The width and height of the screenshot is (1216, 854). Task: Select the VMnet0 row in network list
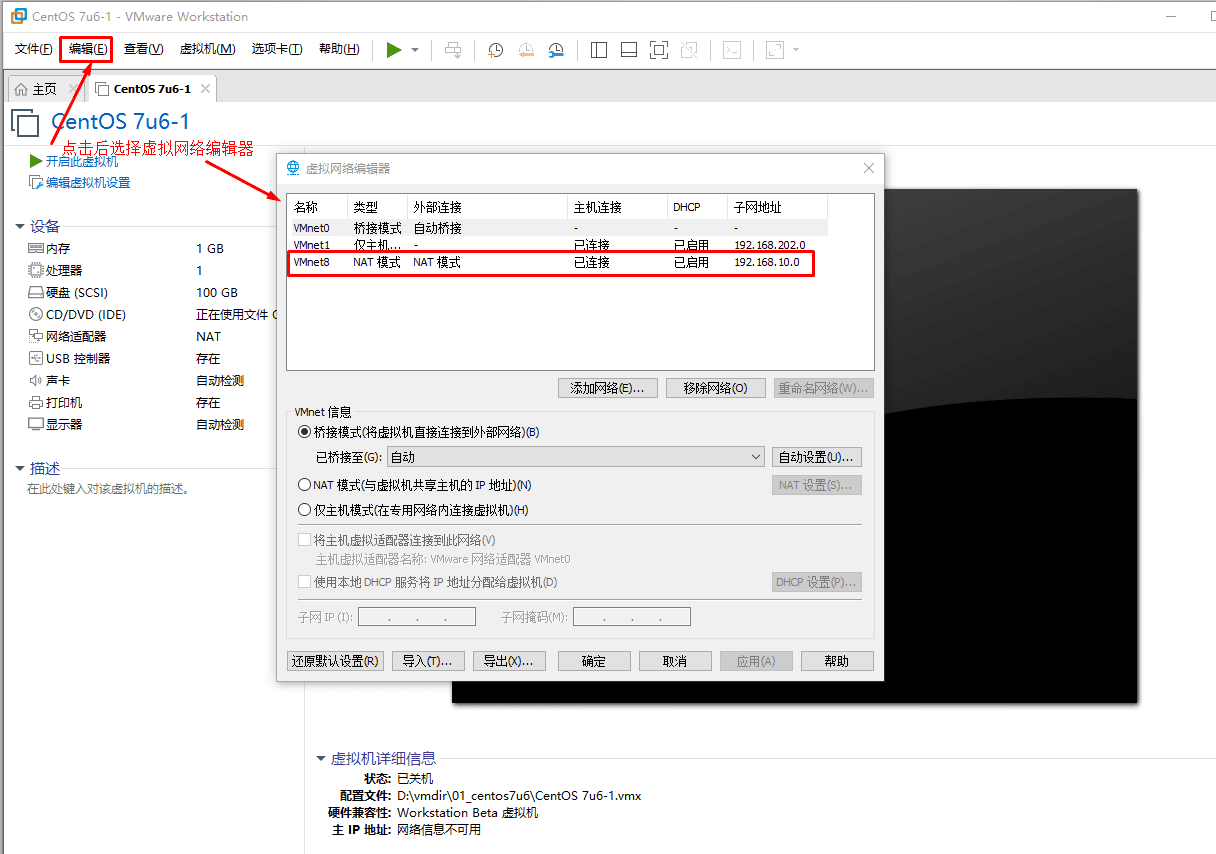pos(558,228)
